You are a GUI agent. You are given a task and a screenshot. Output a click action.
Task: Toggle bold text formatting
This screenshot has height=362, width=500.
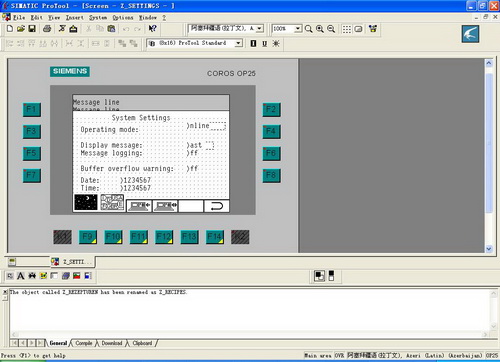tap(253, 43)
